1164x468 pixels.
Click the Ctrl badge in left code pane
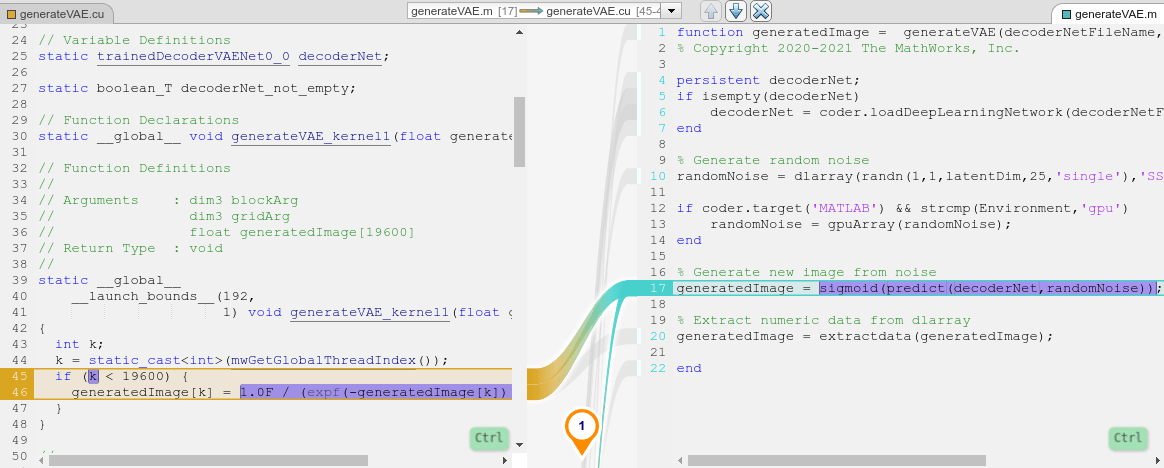click(489, 438)
